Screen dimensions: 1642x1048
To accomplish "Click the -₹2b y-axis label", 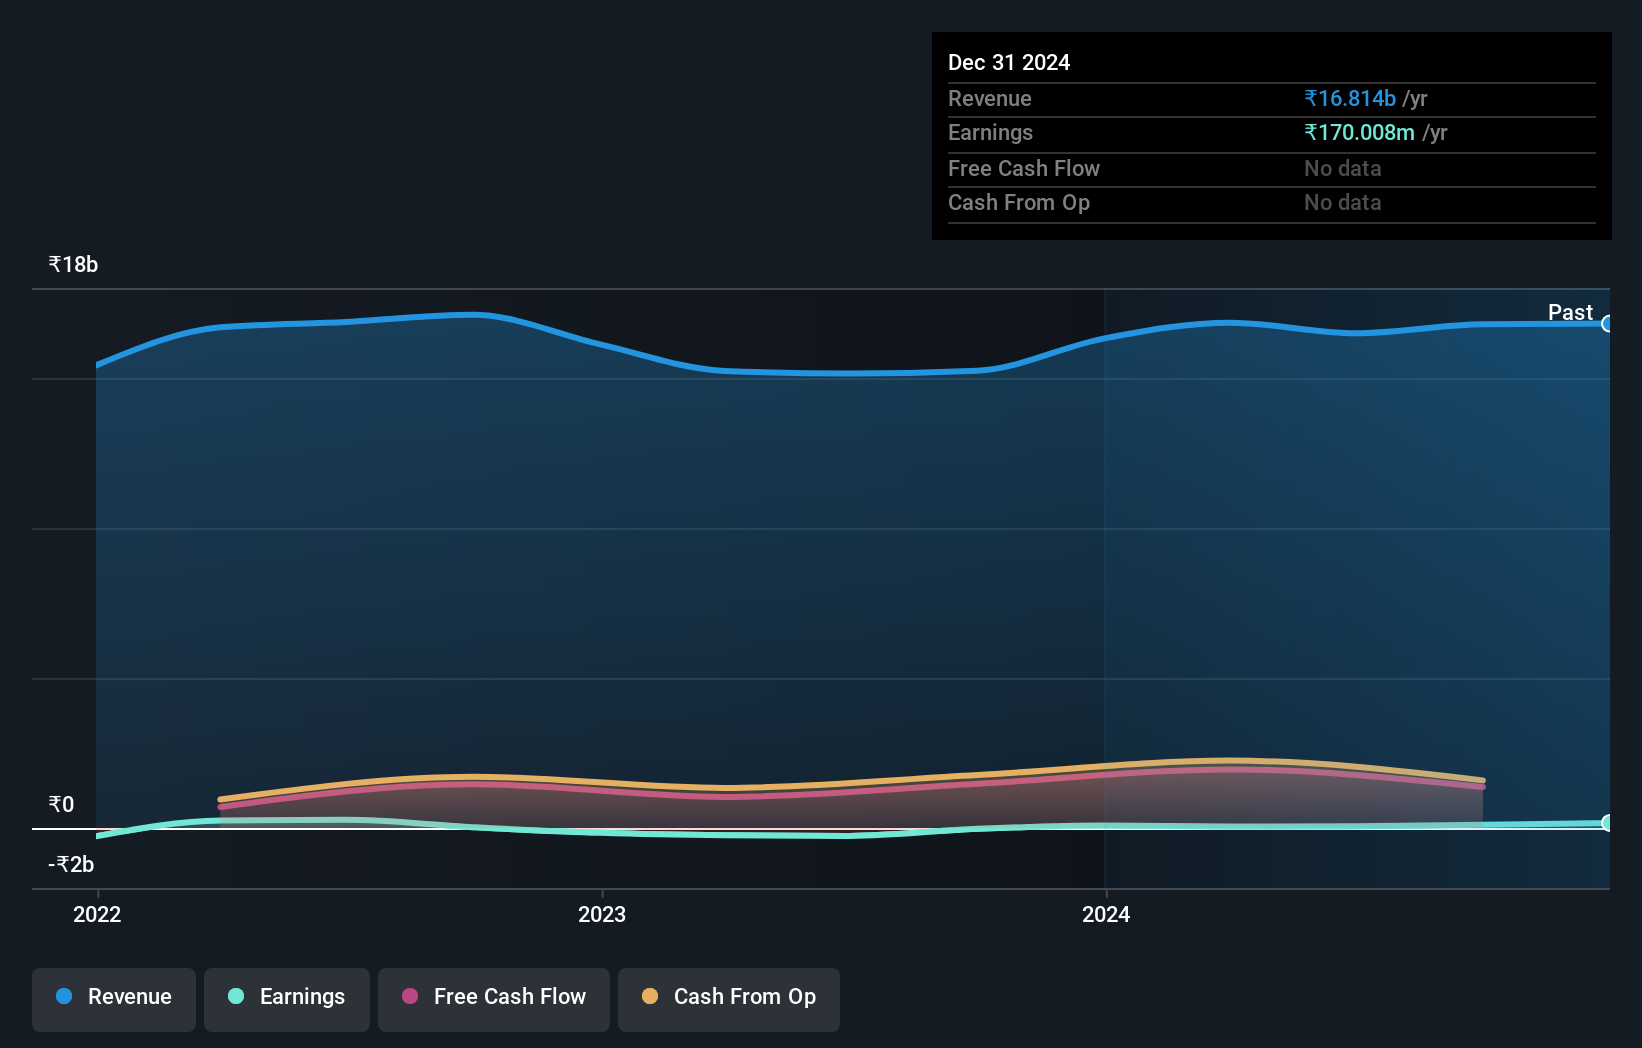I will 71,864.
